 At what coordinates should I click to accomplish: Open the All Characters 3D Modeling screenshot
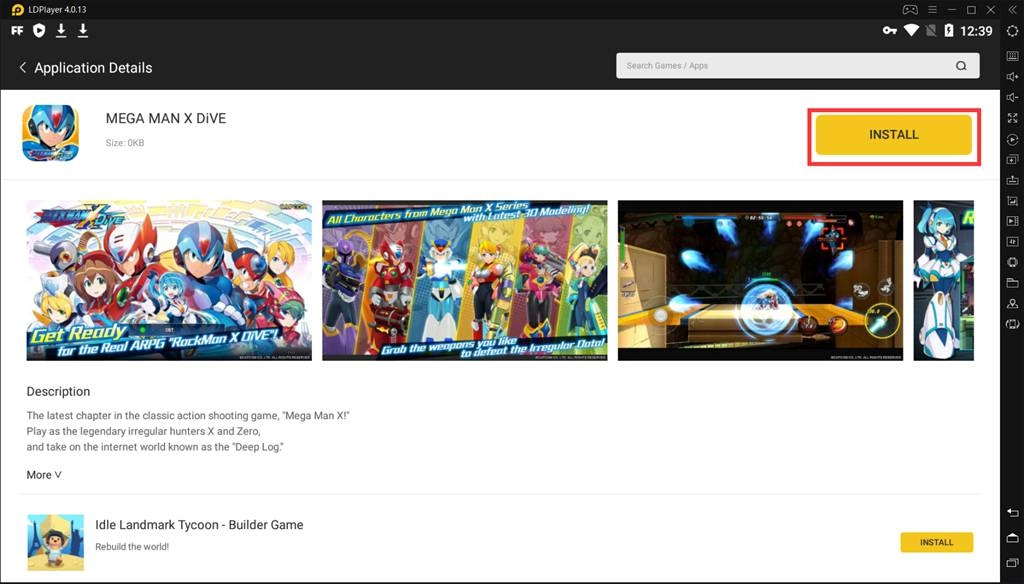pos(464,280)
